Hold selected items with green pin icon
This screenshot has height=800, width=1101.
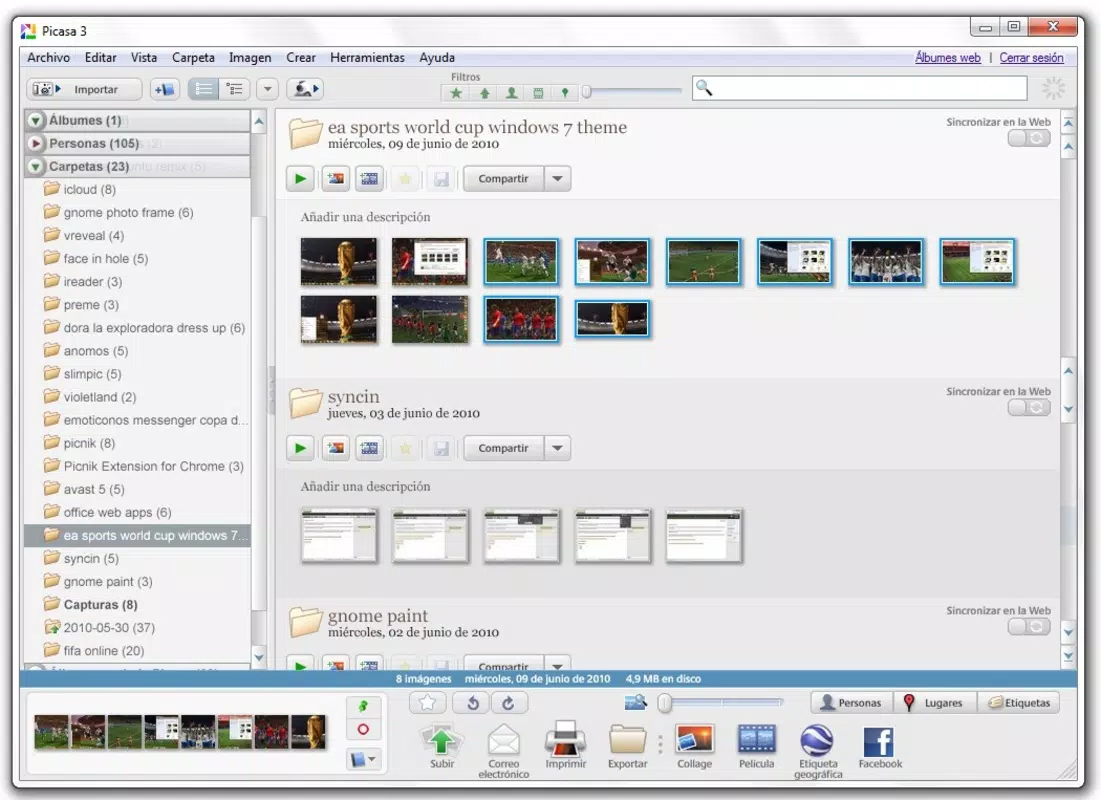click(363, 707)
